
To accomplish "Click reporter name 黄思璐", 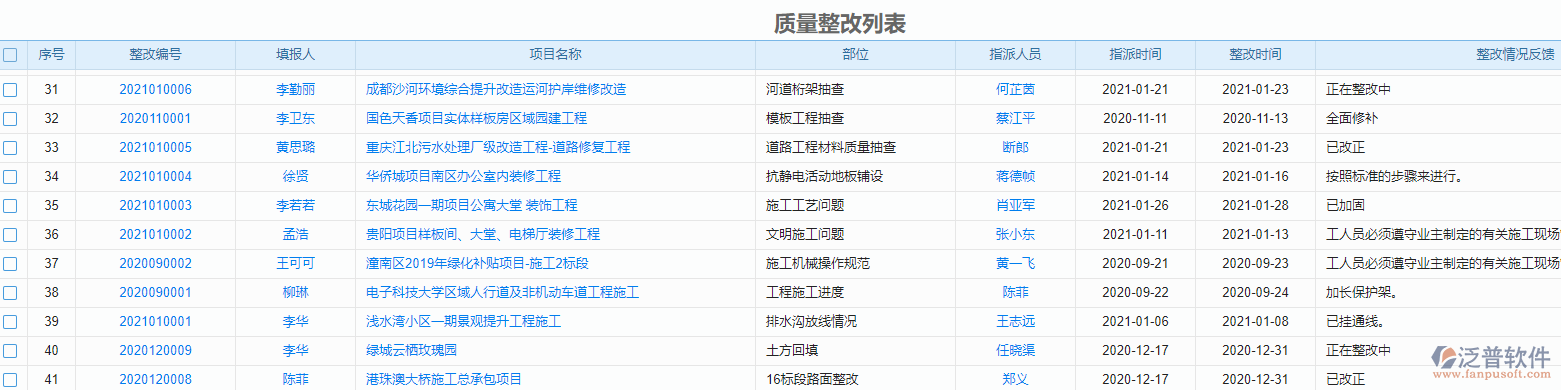I will pos(295,148).
